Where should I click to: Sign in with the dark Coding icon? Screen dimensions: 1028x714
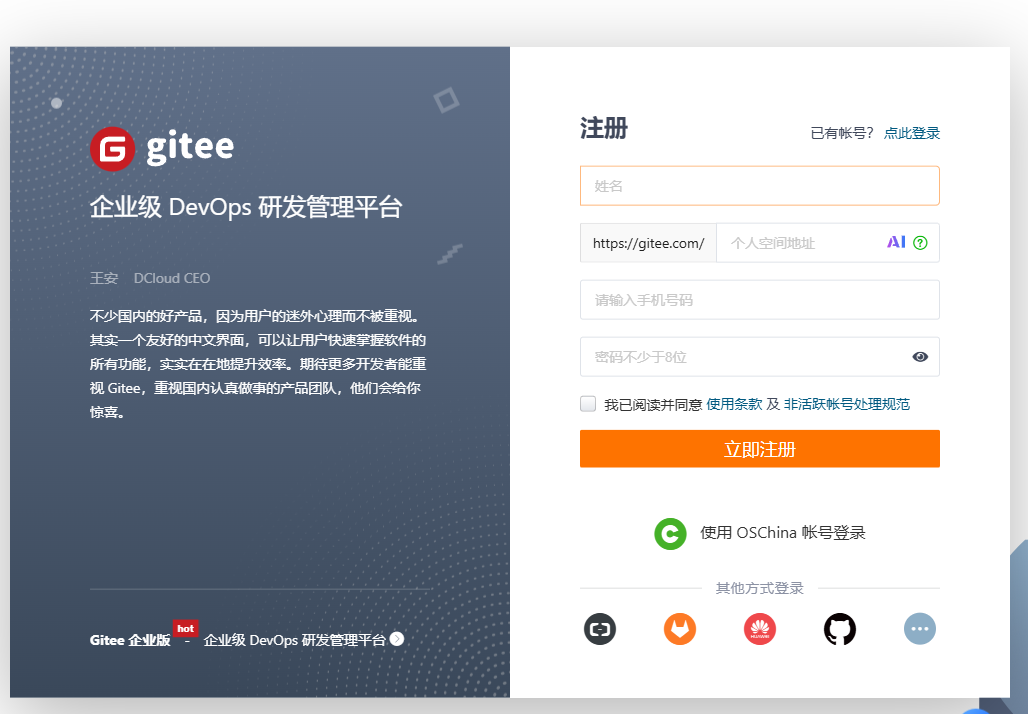[x=600, y=629]
